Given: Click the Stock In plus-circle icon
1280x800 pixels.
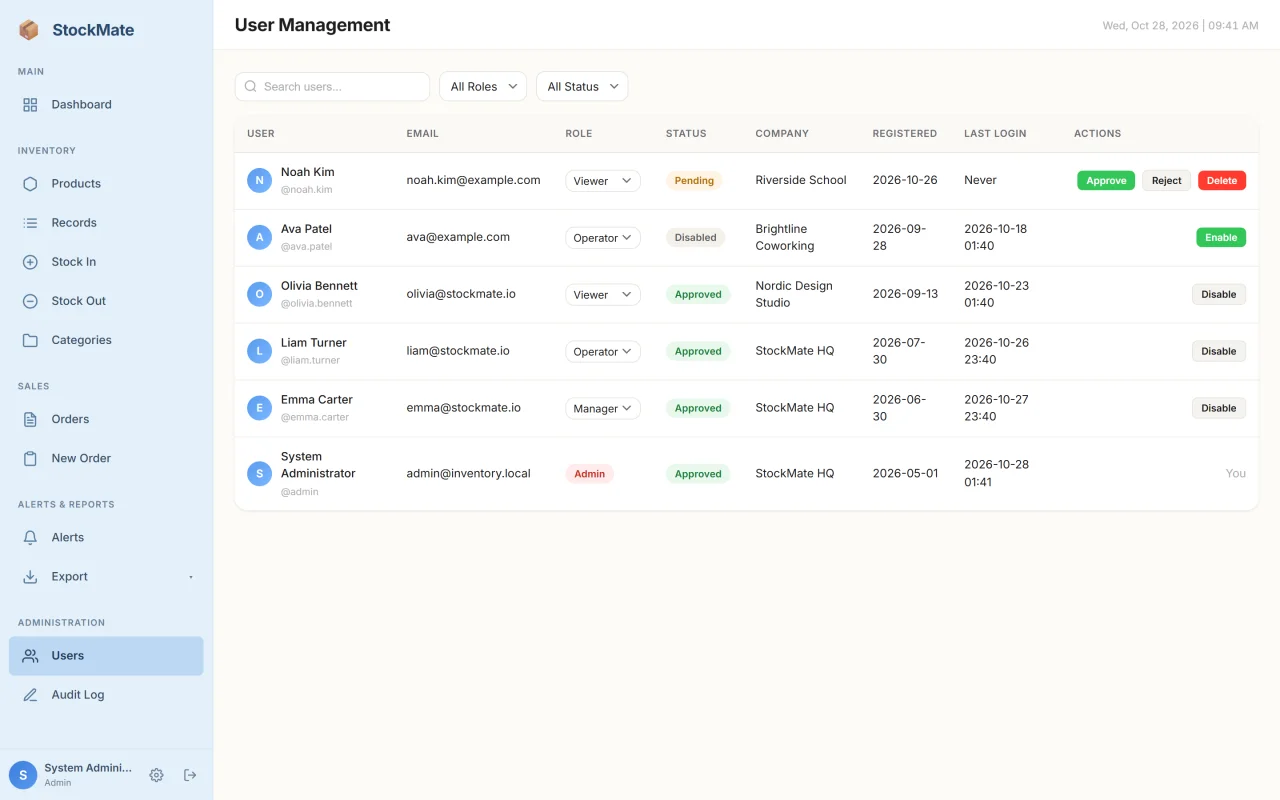Looking at the screenshot, I should [x=30, y=261].
